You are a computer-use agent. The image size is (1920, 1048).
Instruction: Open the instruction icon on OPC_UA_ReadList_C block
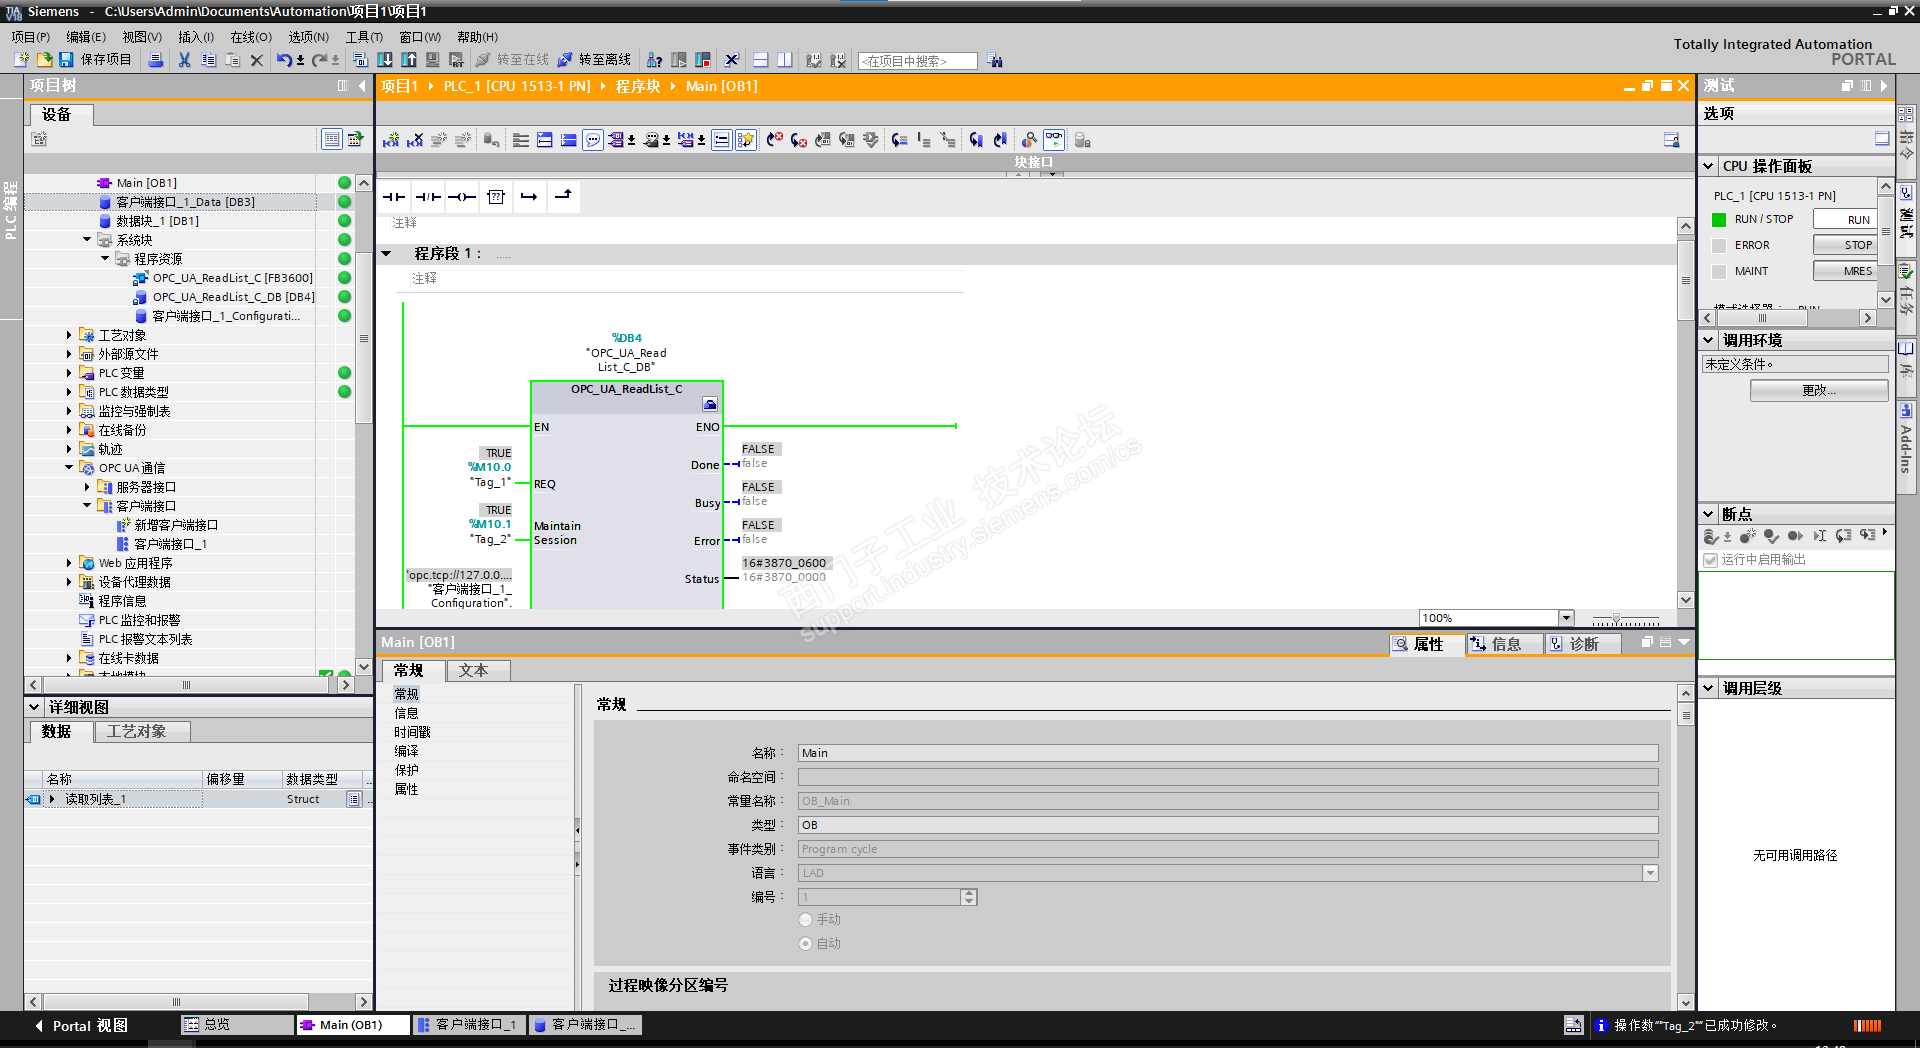(x=710, y=404)
